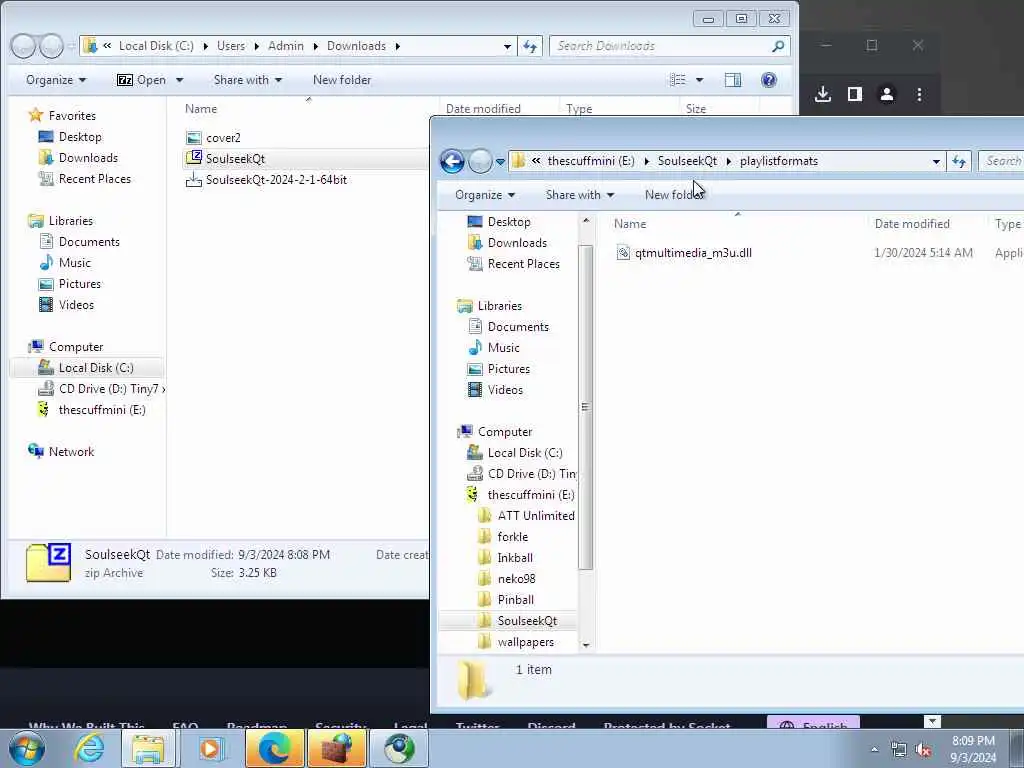Click the navigation pane scrollbar thumb
This screenshot has width=1024, height=768.
click(586, 407)
